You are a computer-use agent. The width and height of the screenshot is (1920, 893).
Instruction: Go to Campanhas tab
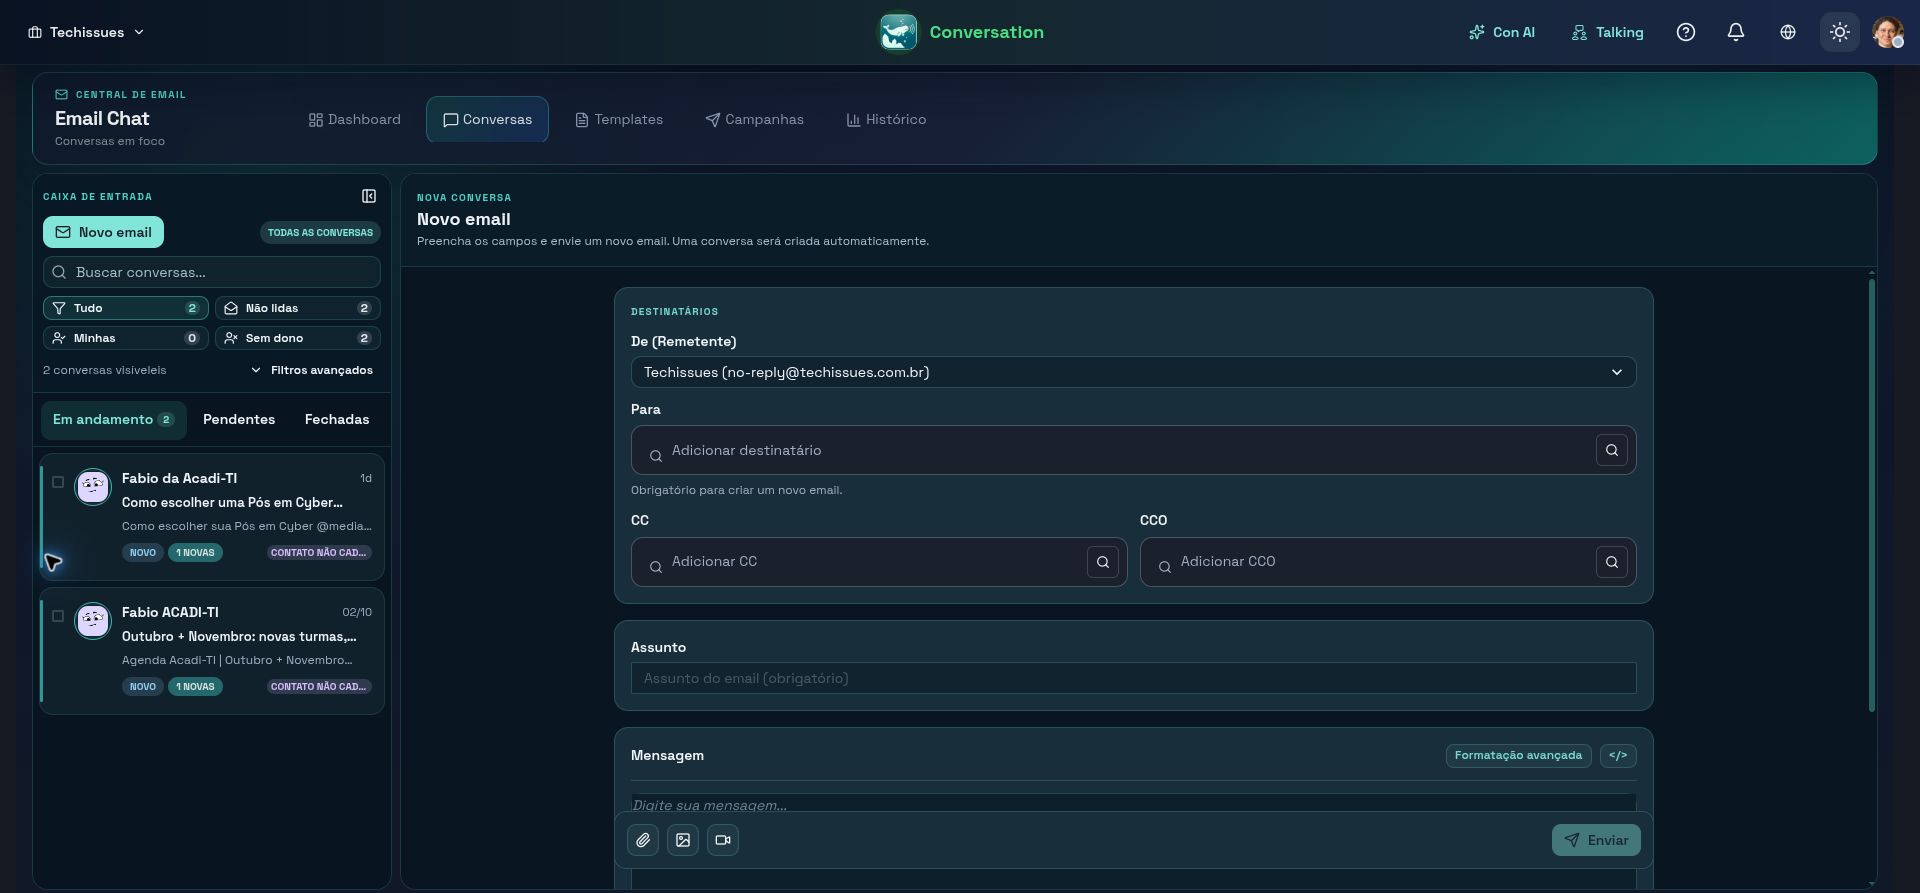pyautogui.click(x=755, y=120)
